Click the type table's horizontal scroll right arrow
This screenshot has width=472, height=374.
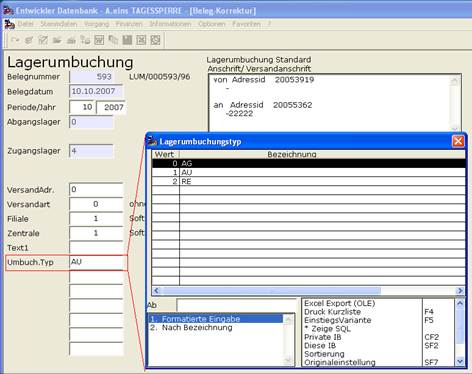click(x=460, y=291)
